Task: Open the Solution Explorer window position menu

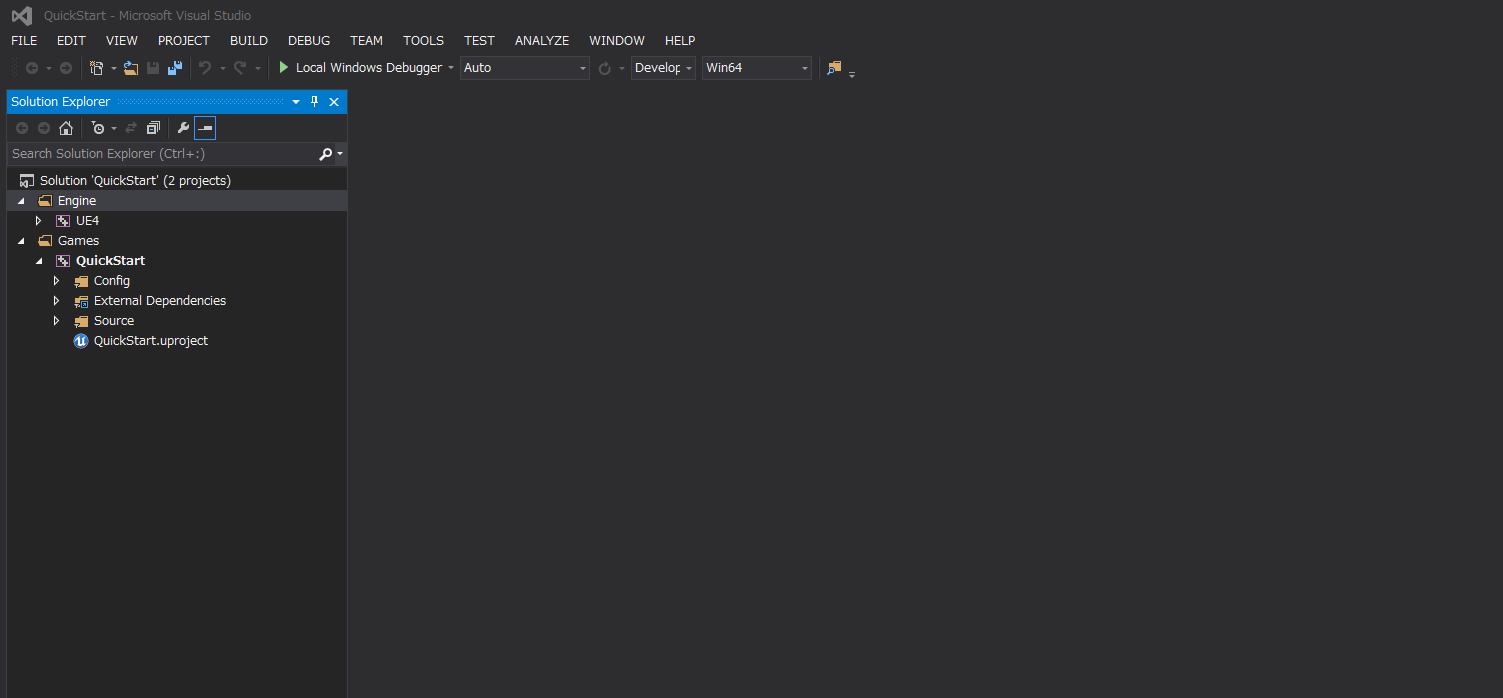Action: pos(296,102)
